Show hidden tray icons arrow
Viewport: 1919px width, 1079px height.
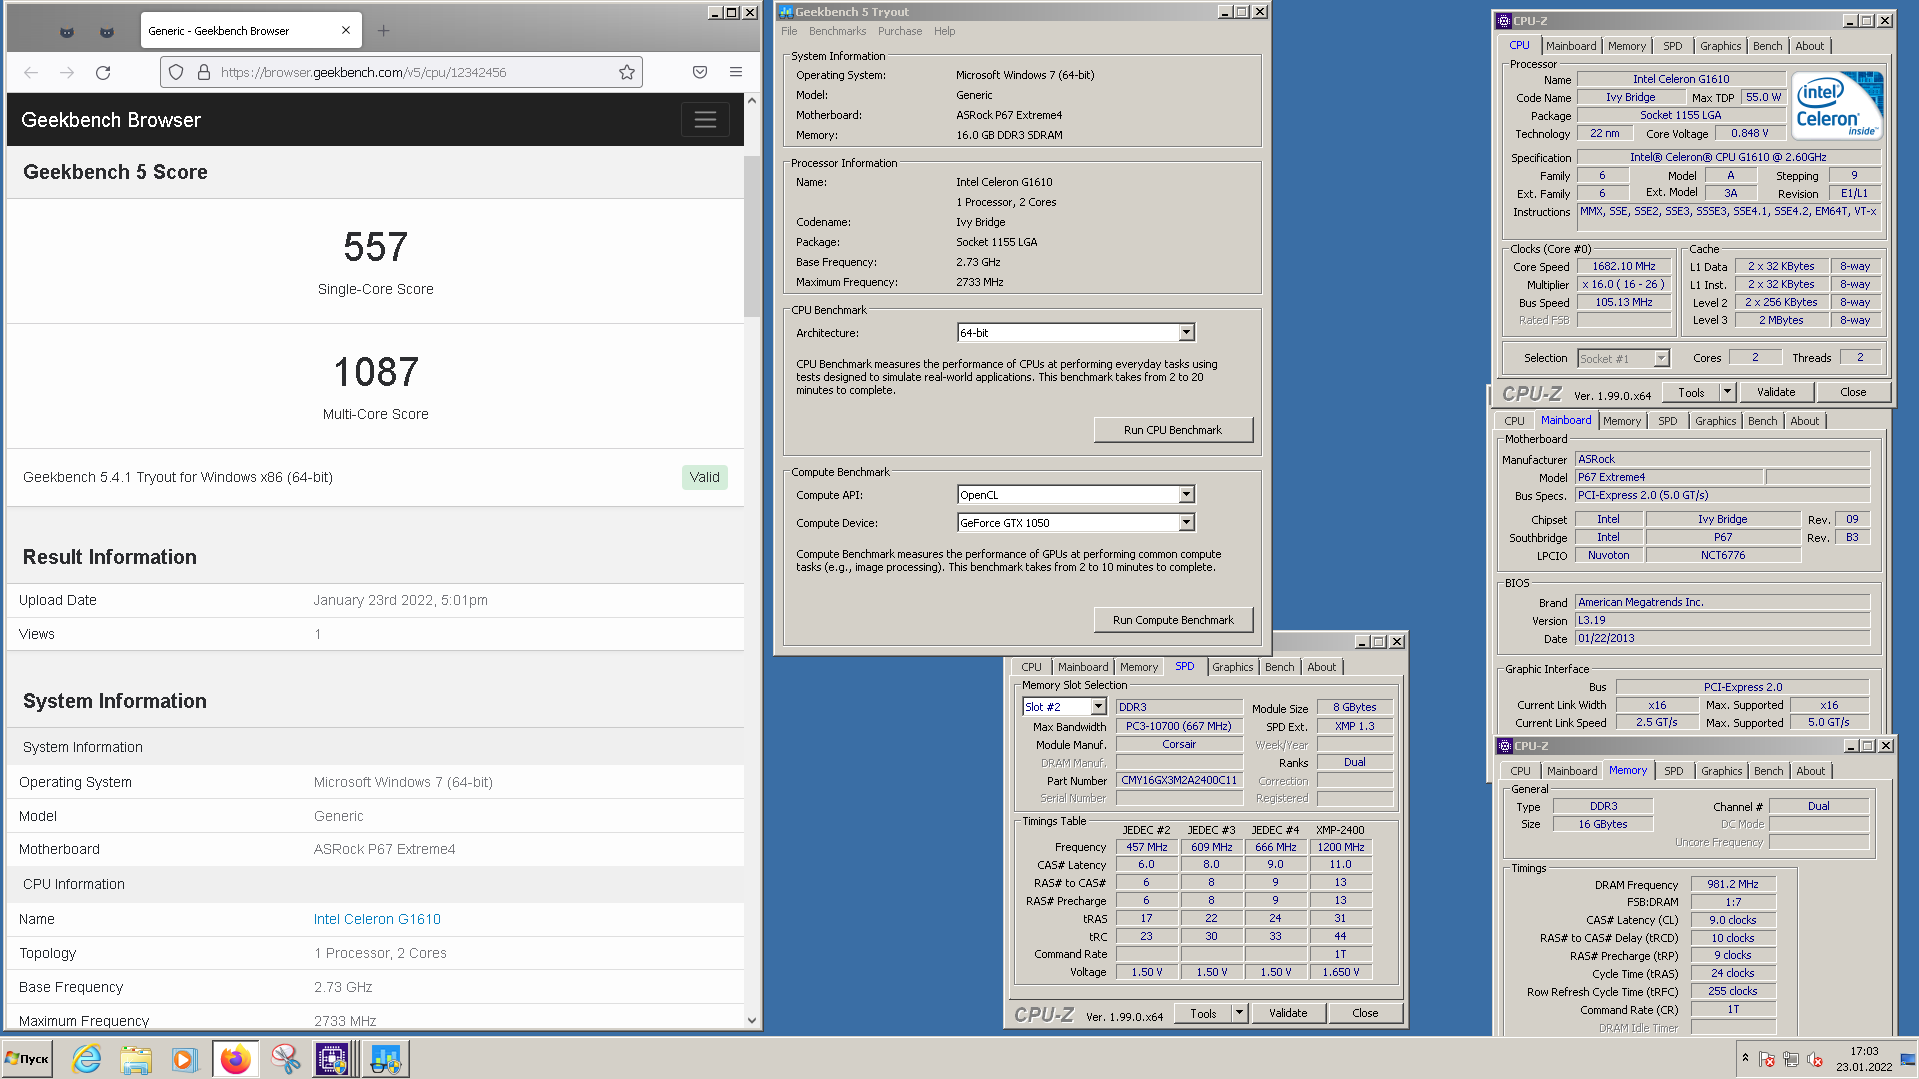[1745, 1058]
